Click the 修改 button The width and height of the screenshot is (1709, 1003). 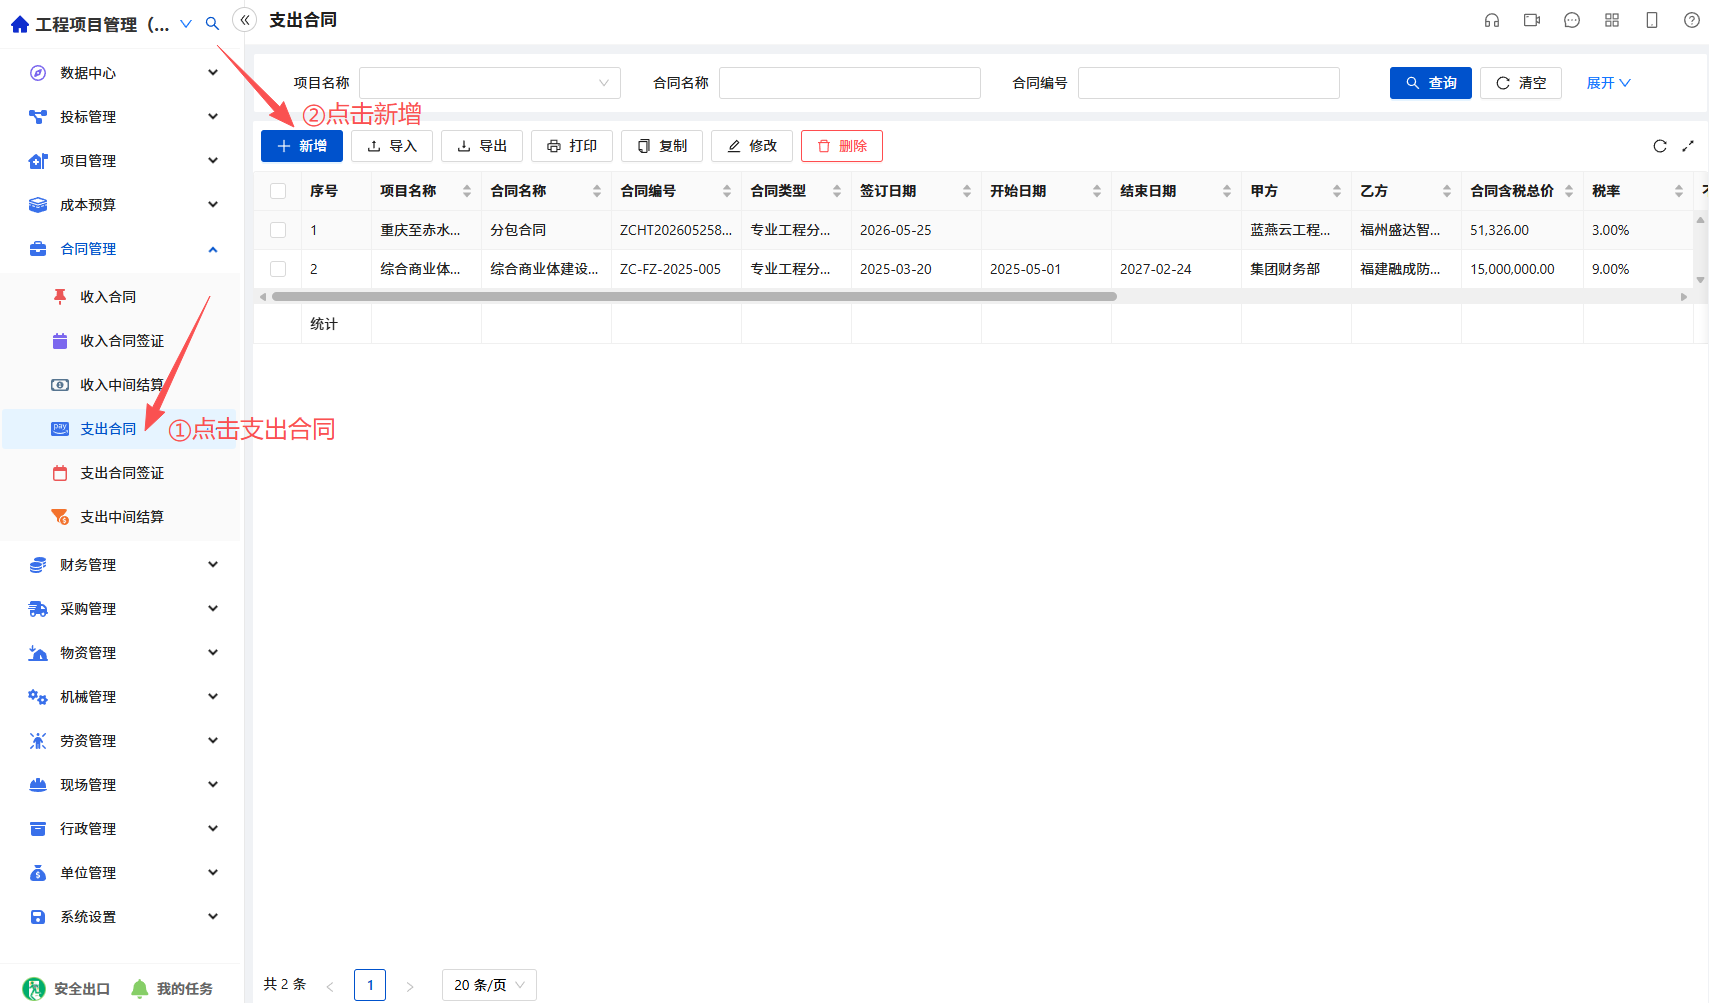coord(752,146)
